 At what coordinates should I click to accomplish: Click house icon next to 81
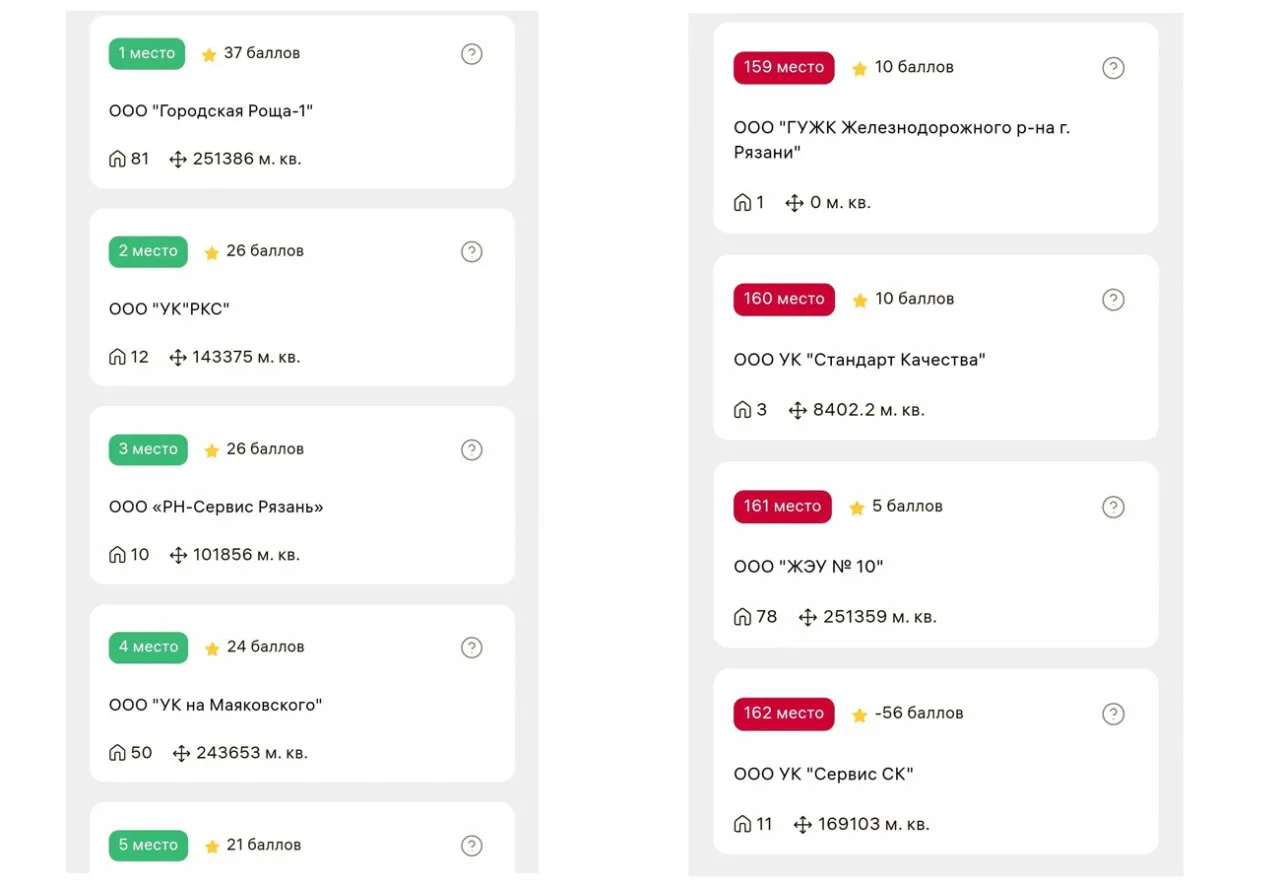click(118, 159)
